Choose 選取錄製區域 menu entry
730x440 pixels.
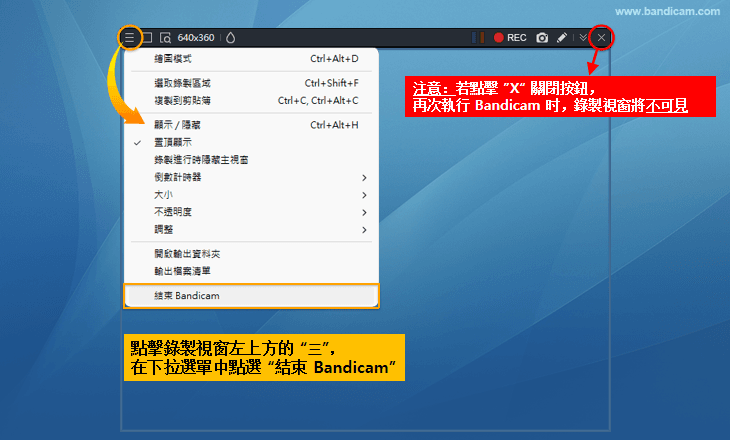click(251, 83)
